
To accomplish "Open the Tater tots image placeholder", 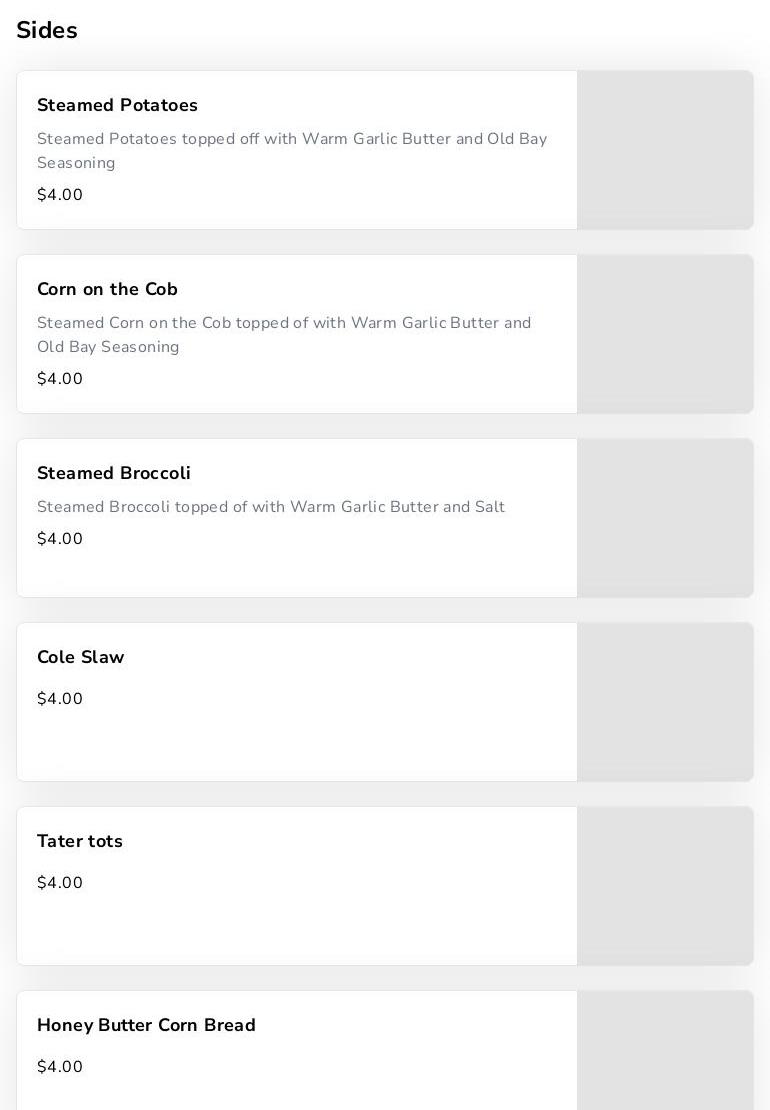I will click(665, 886).
